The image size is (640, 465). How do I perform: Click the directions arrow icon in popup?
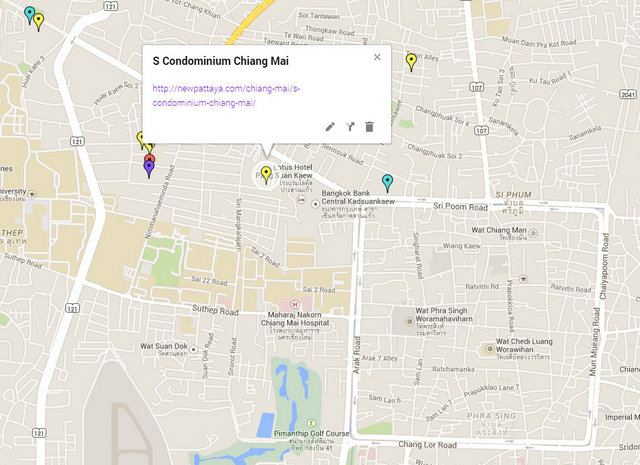coord(350,127)
